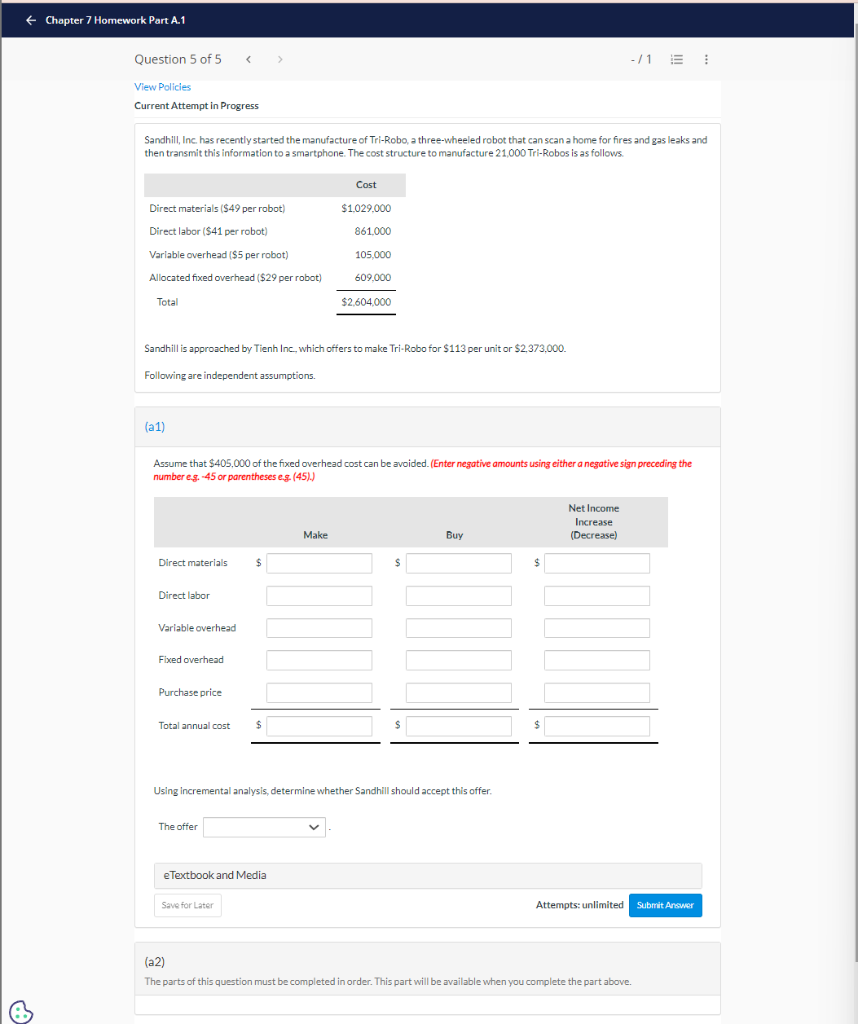Click the - / 1 score indicator

(641, 59)
